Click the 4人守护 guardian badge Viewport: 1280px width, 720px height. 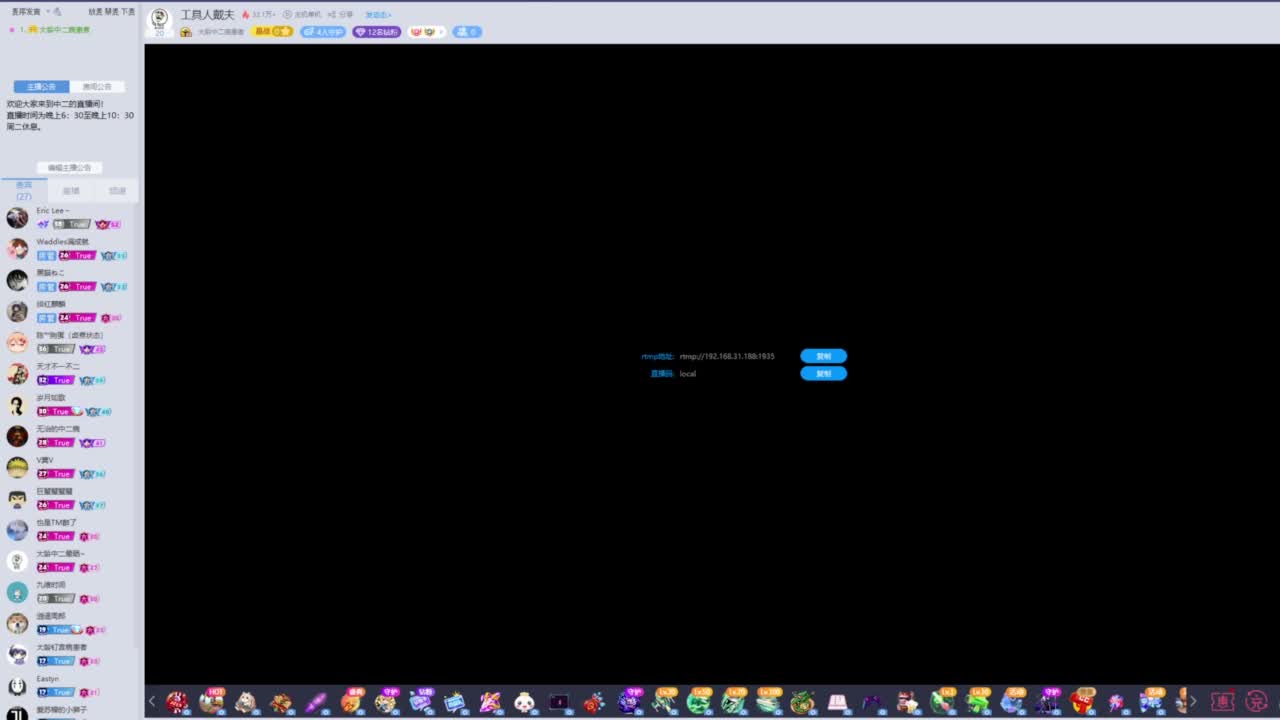pos(323,32)
